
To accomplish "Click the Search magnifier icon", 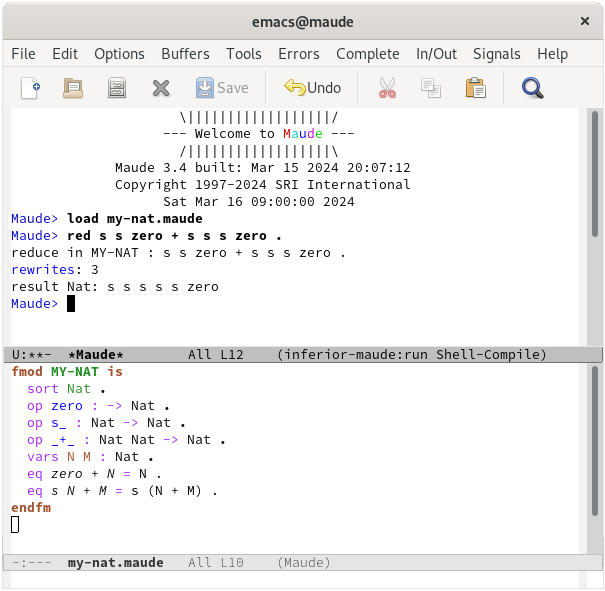I will 532,88.
